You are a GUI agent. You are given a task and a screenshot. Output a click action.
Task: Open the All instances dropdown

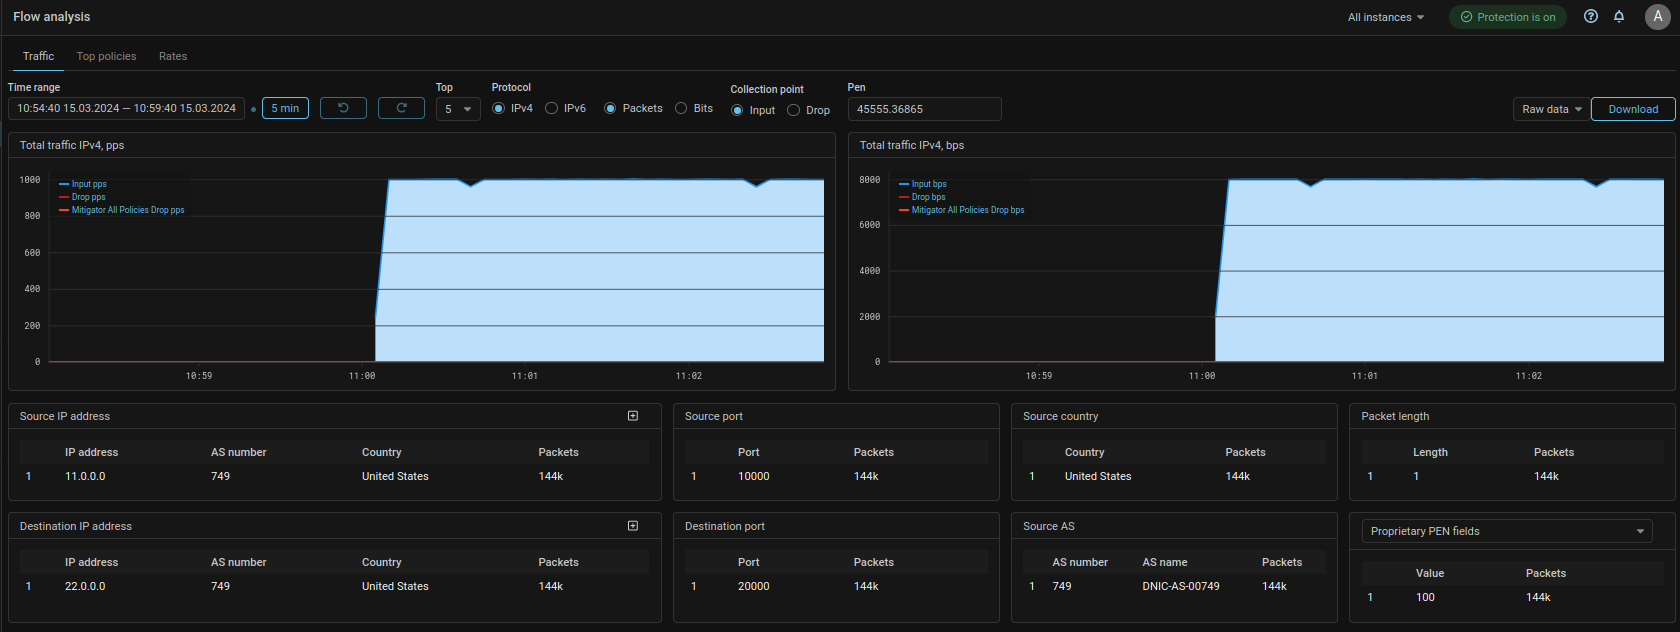[x=1385, y=17]
